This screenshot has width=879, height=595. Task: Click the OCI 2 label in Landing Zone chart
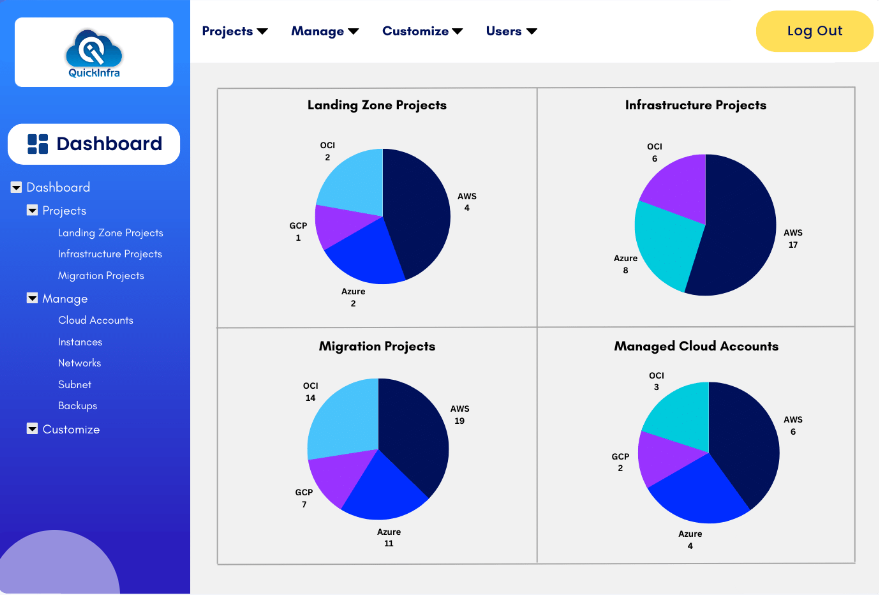pyautogui.click(x=327, y=151)
